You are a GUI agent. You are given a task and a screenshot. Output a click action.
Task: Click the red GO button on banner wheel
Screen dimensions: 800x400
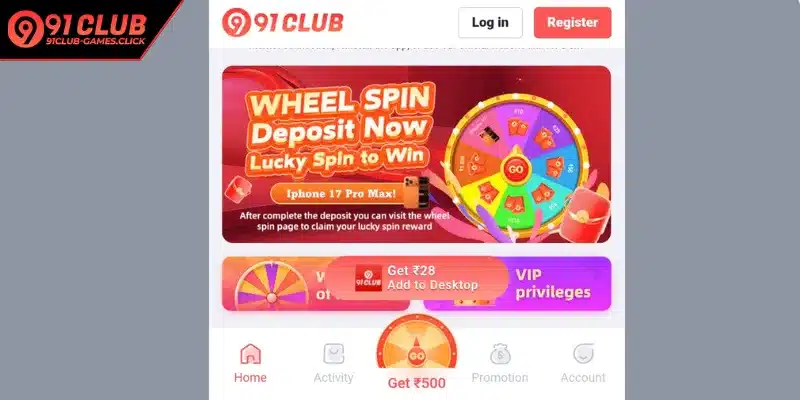tap(515, 169)
